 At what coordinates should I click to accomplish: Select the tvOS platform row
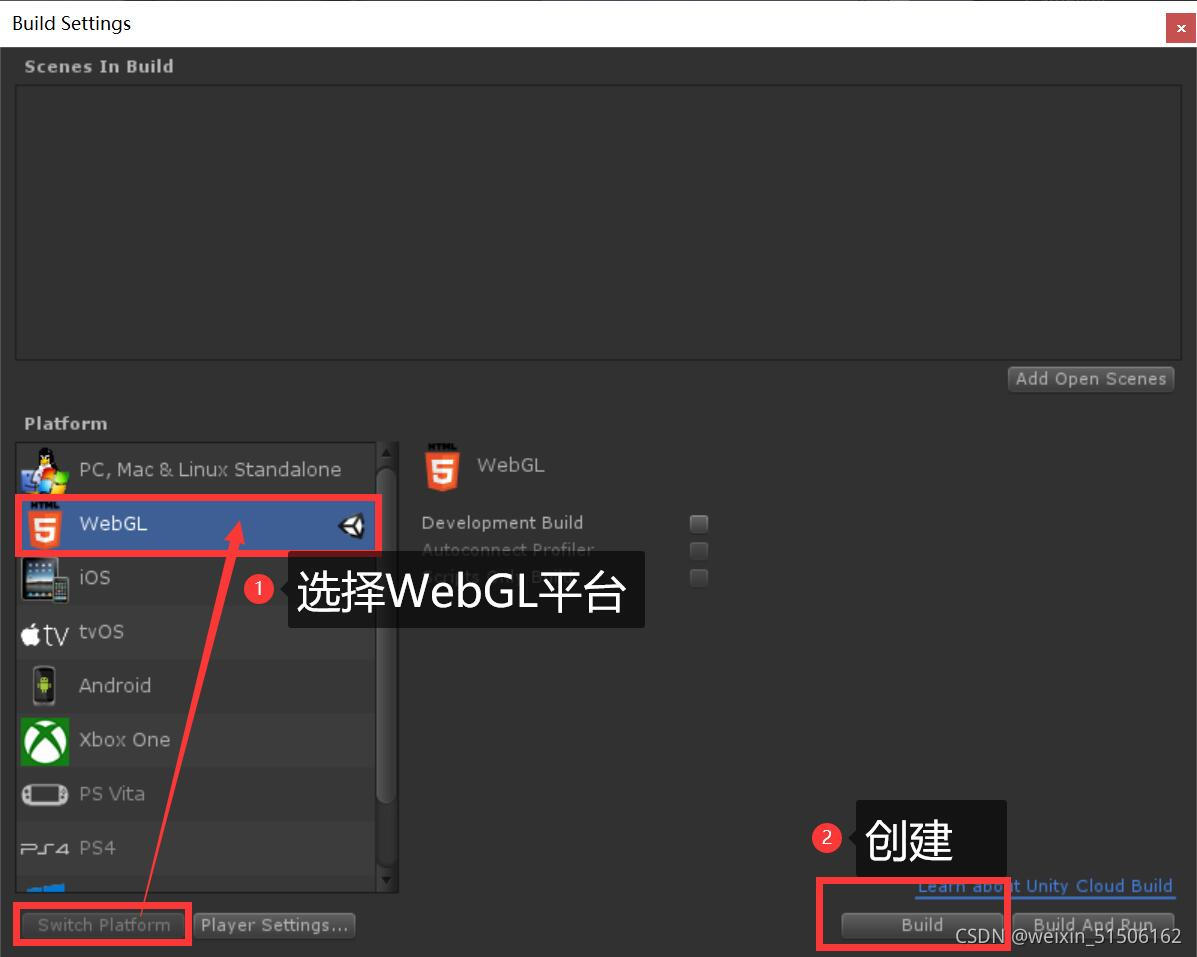[197, 633]
